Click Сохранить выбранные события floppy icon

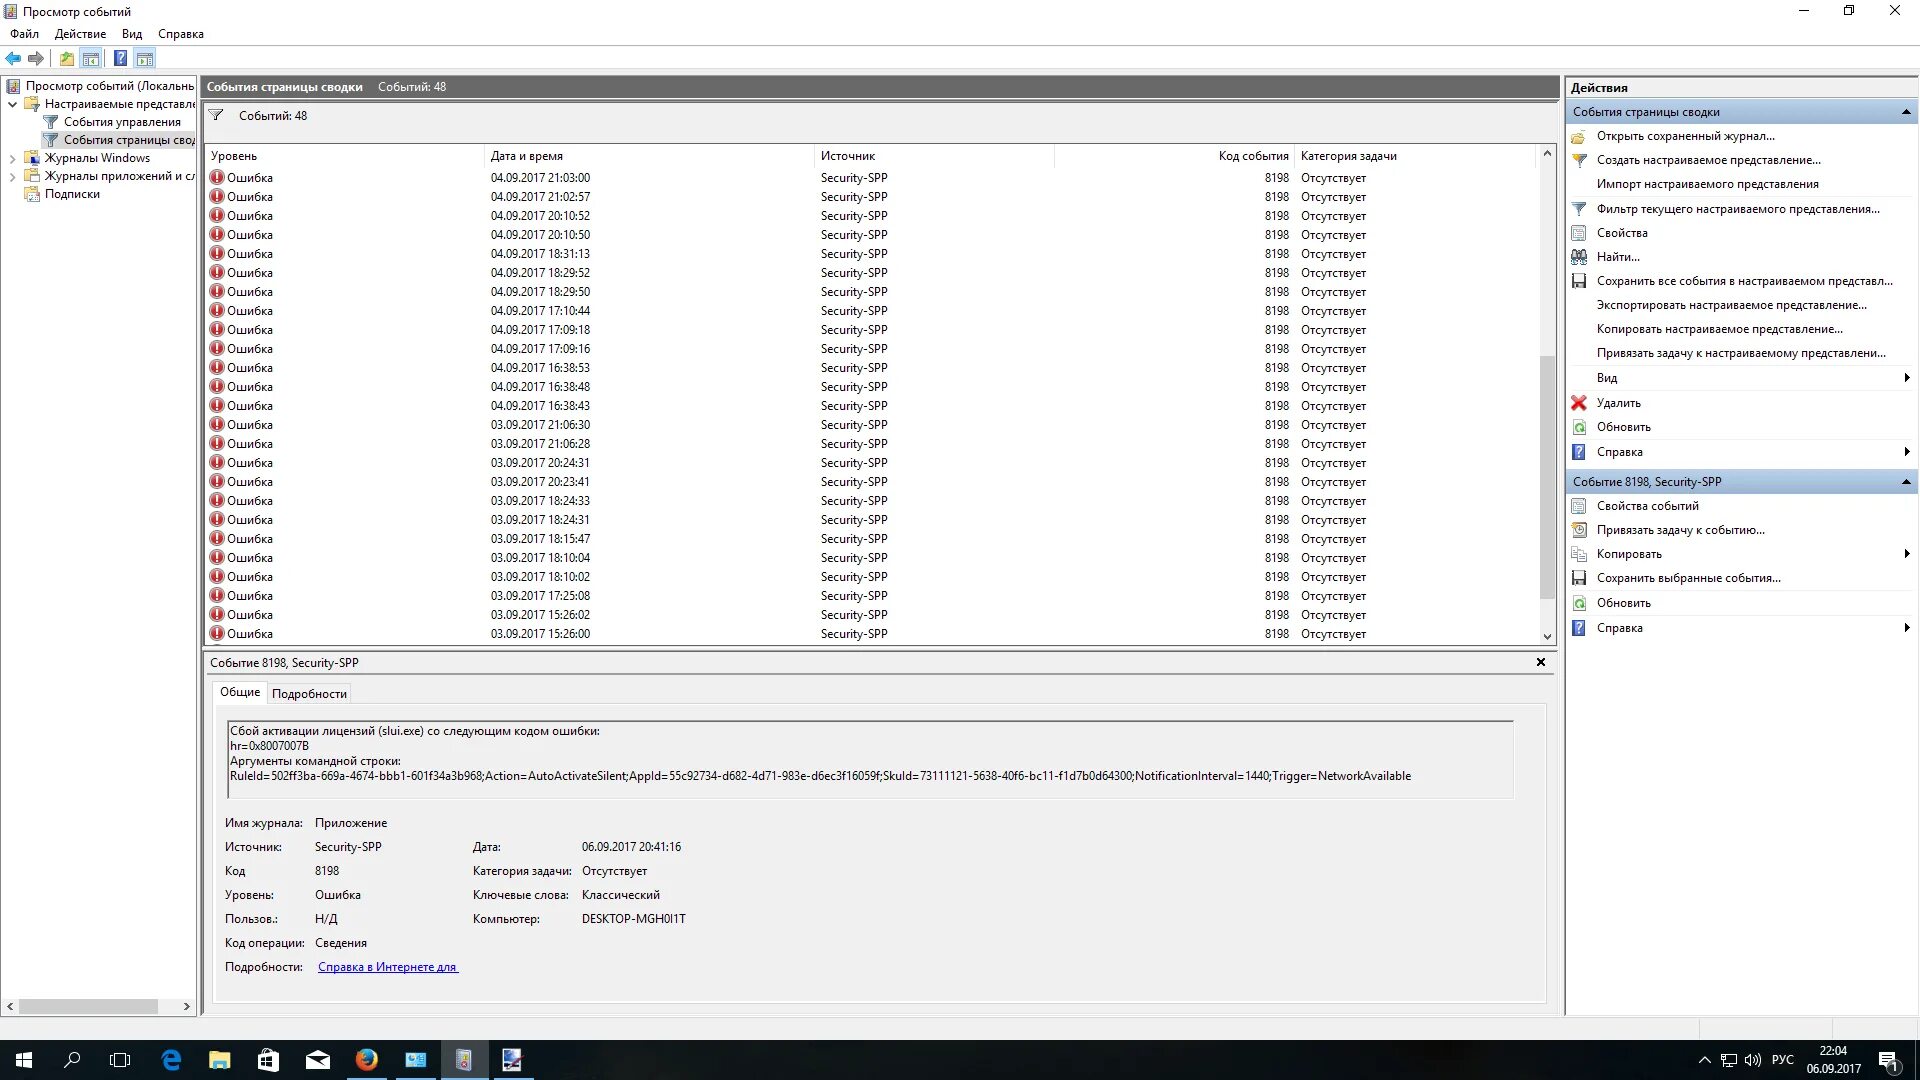(x=1579, y=578)
